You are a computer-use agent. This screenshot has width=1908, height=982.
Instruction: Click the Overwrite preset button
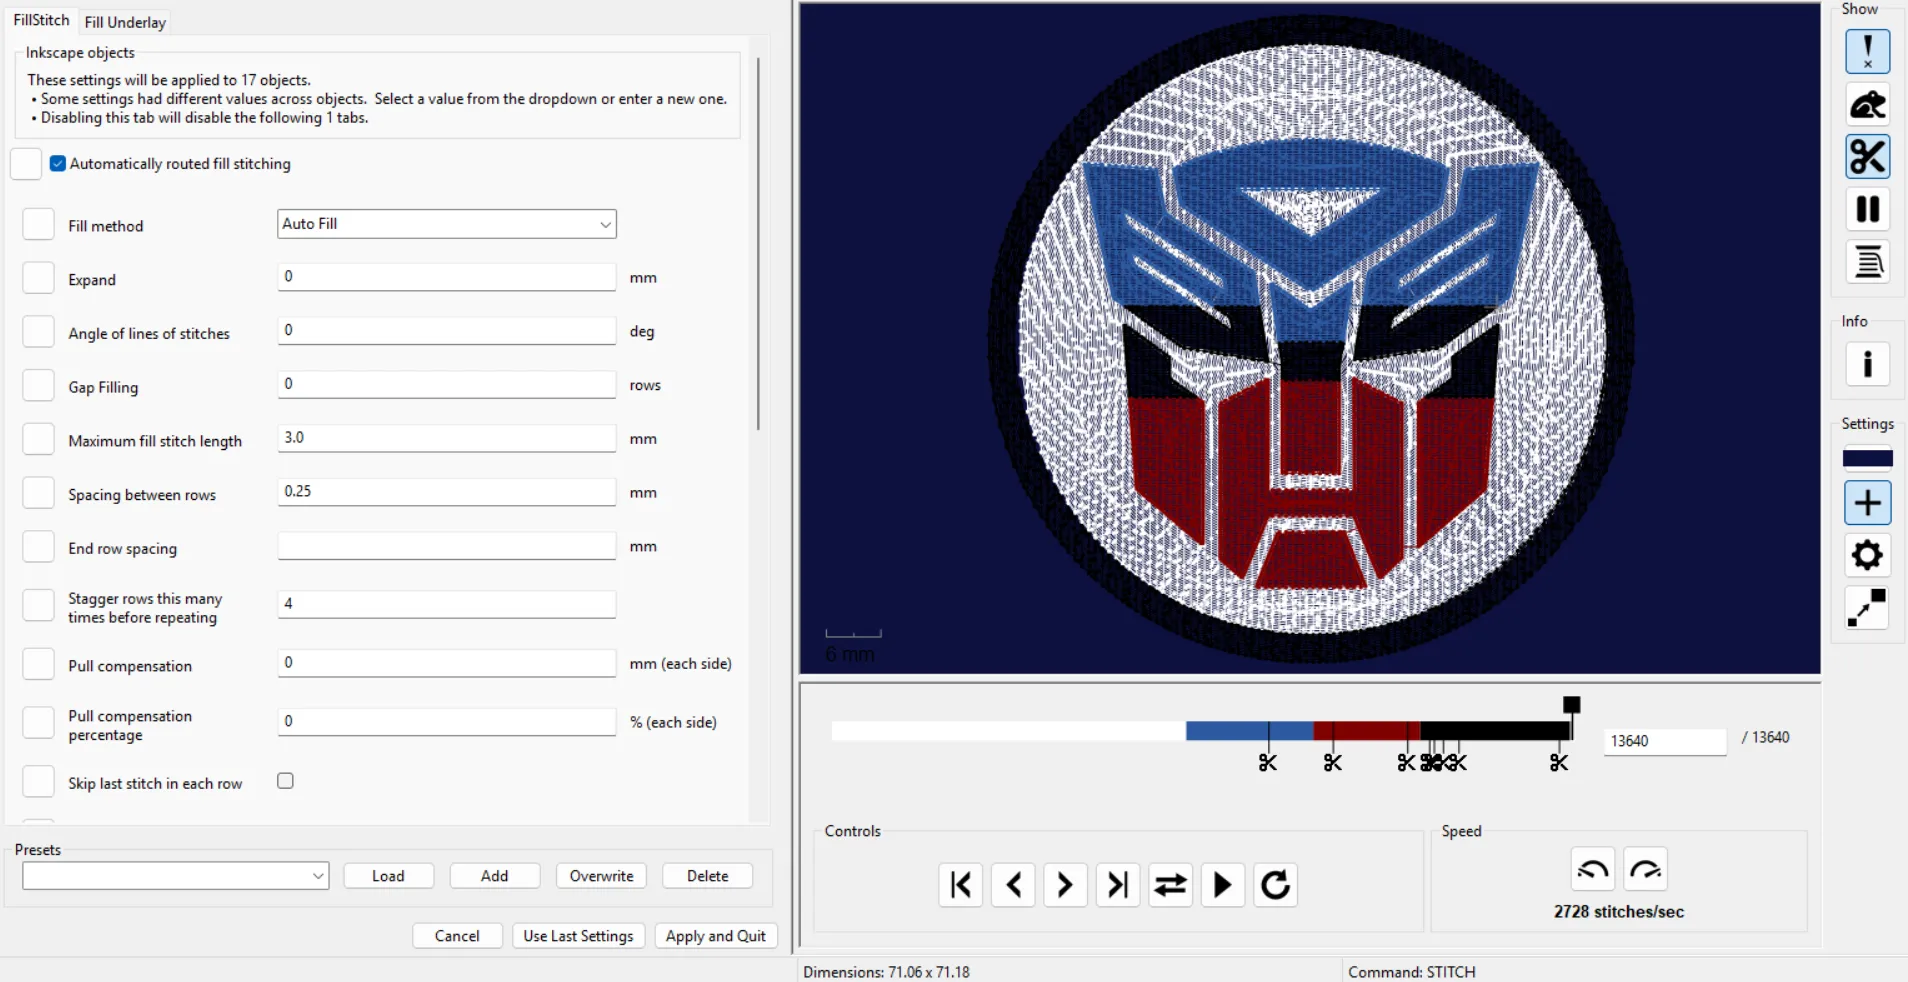602,876
